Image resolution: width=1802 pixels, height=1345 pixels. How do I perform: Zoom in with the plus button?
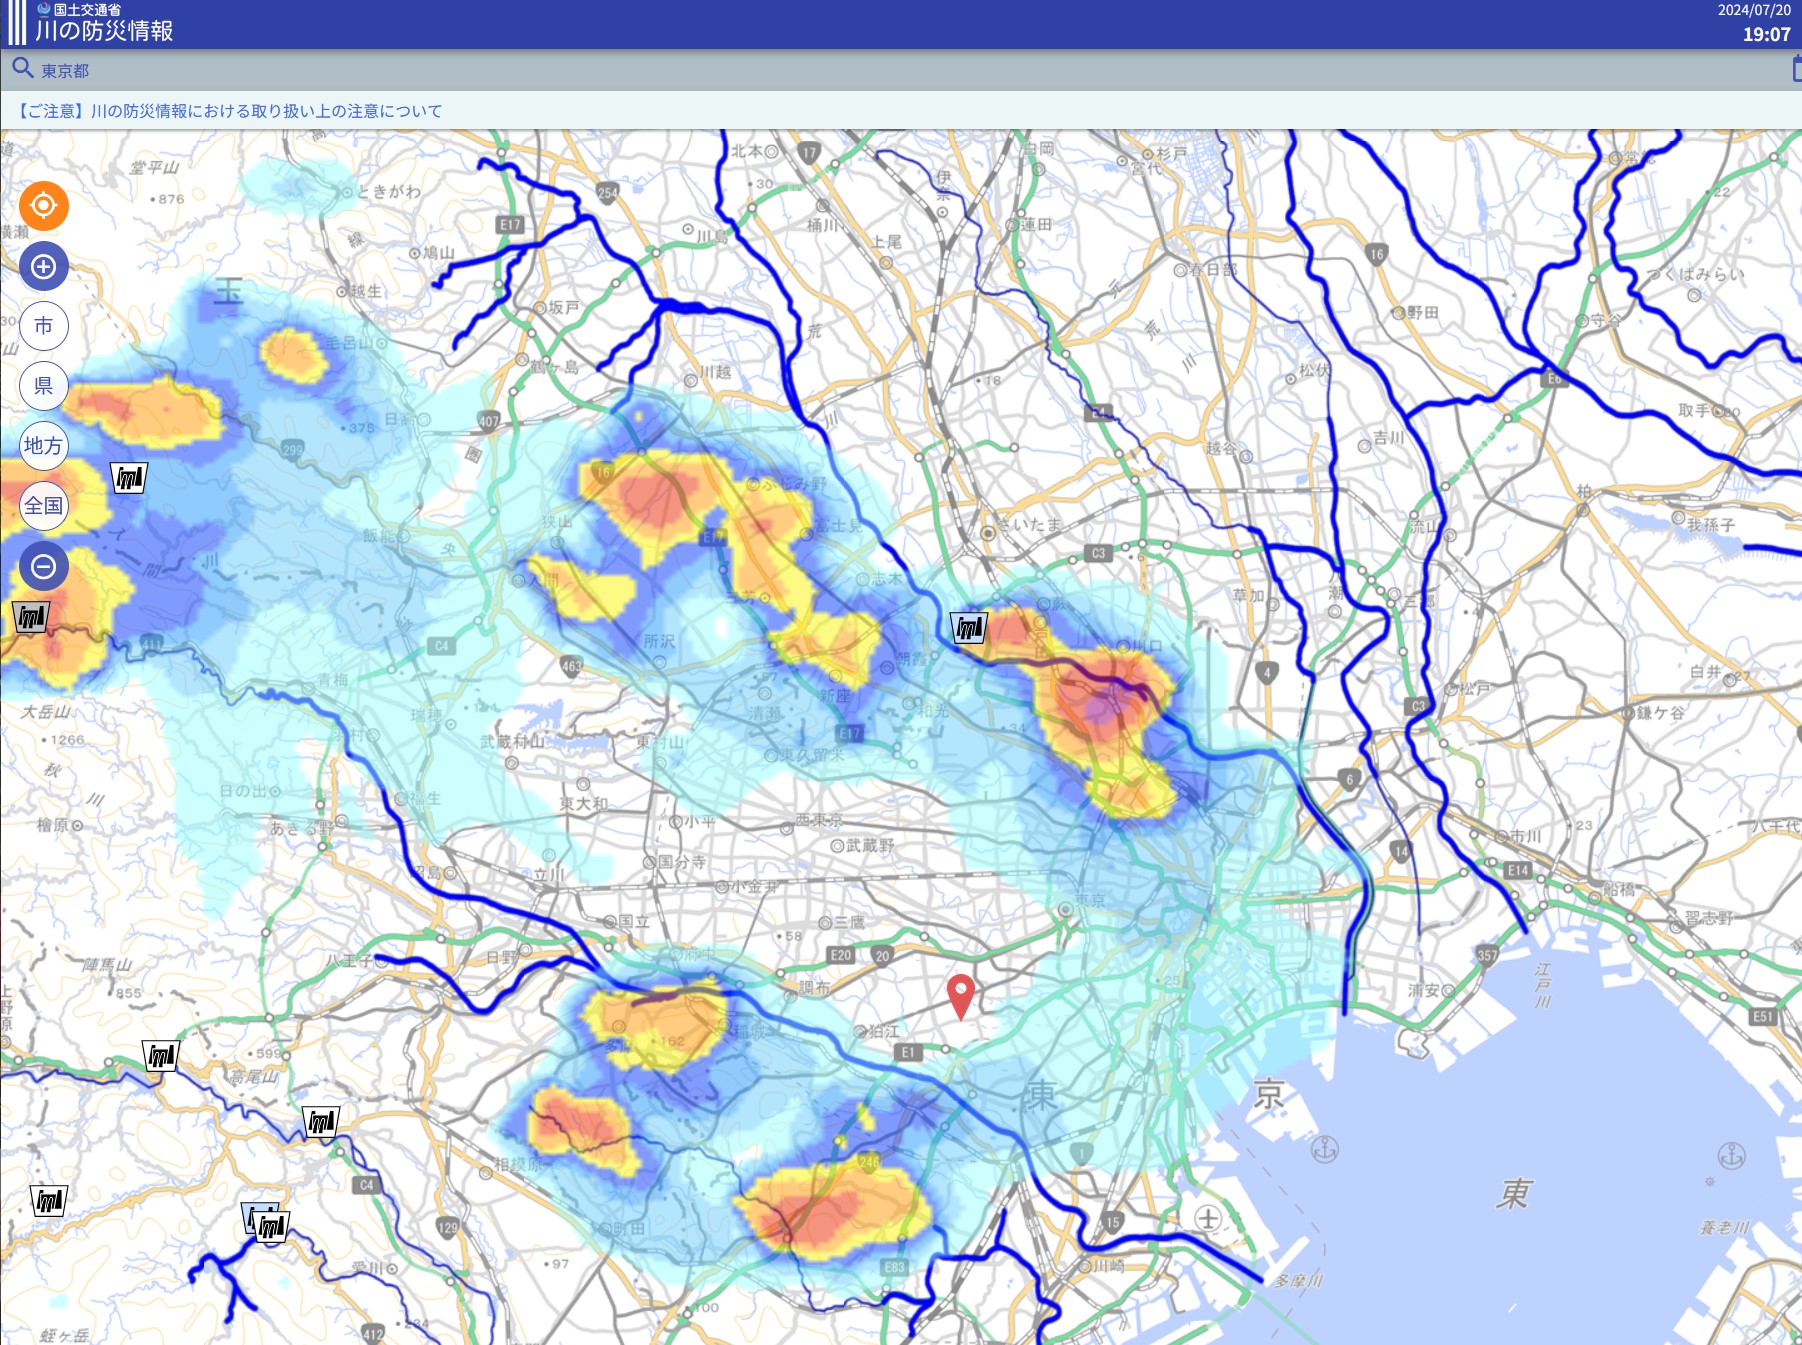click(x=43, y=267)
